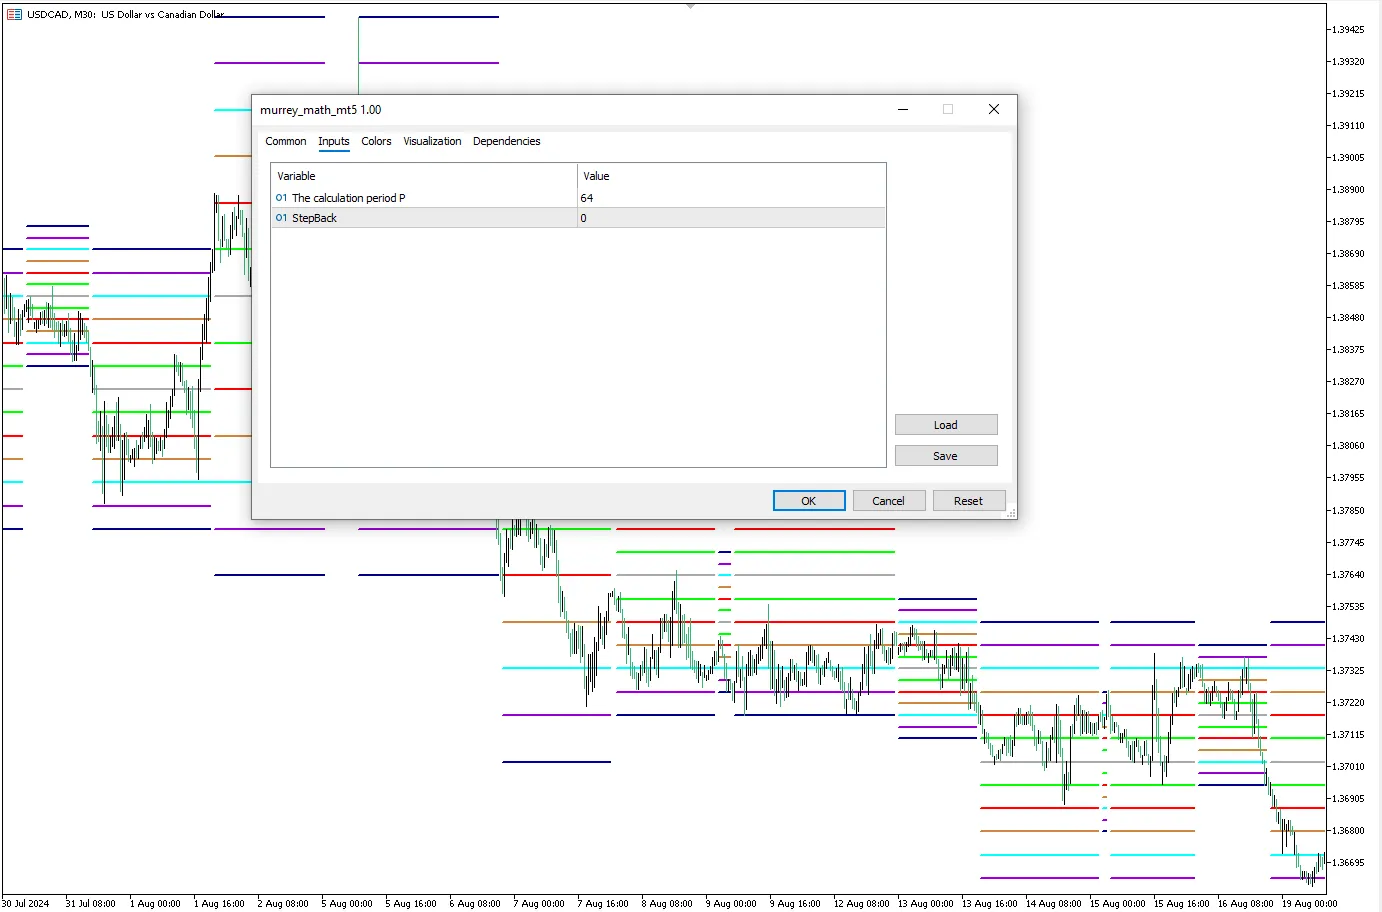
Task: Select the calculation period P value 64
Action: (730, 198)
